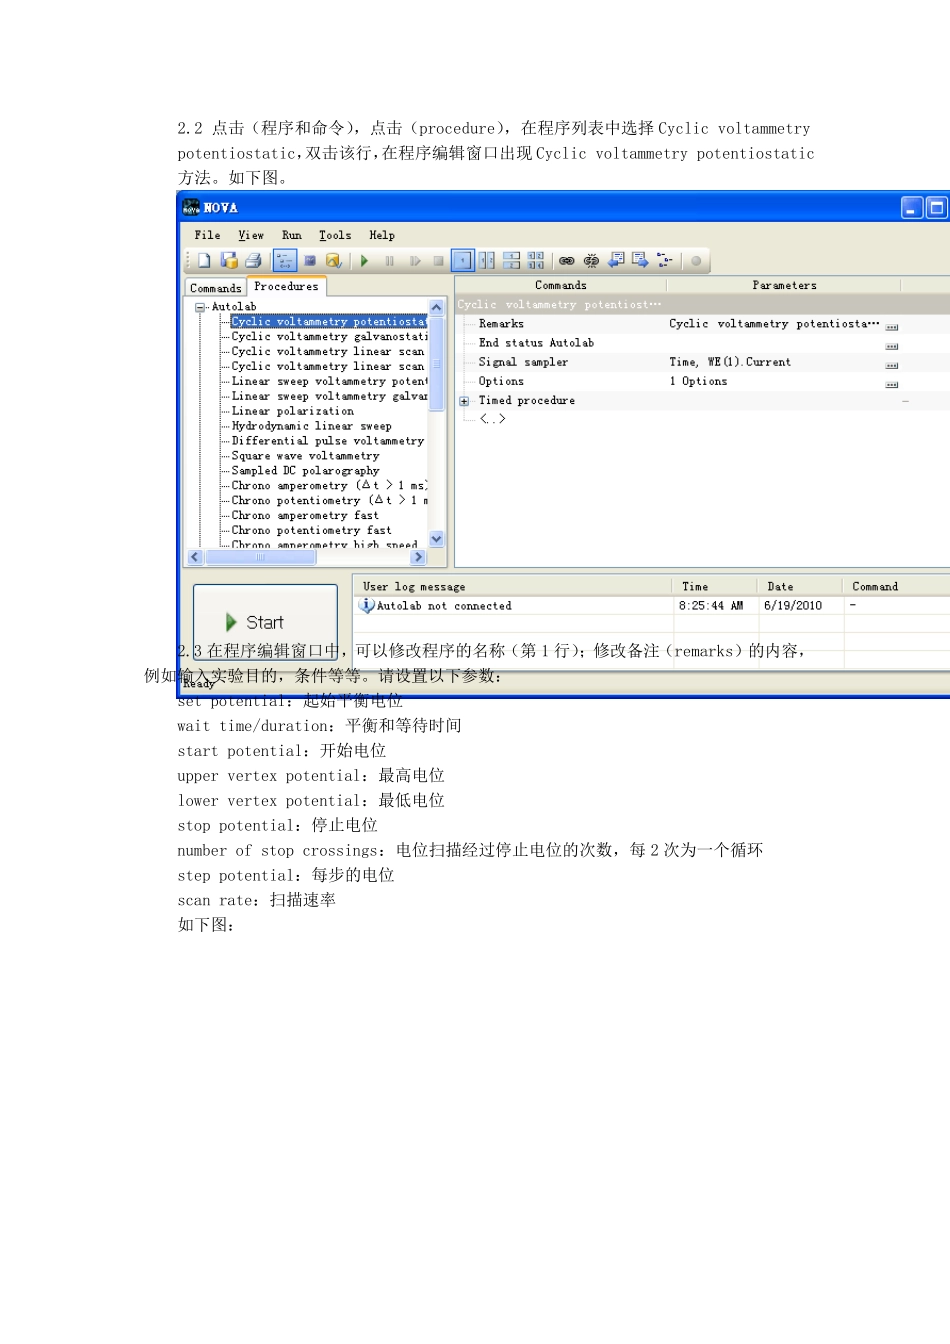This screenshot has height=1344, width=950.
Task: Click the Skip forward toolbar icon
Action: pyautogui.click(x=414, y=261)
